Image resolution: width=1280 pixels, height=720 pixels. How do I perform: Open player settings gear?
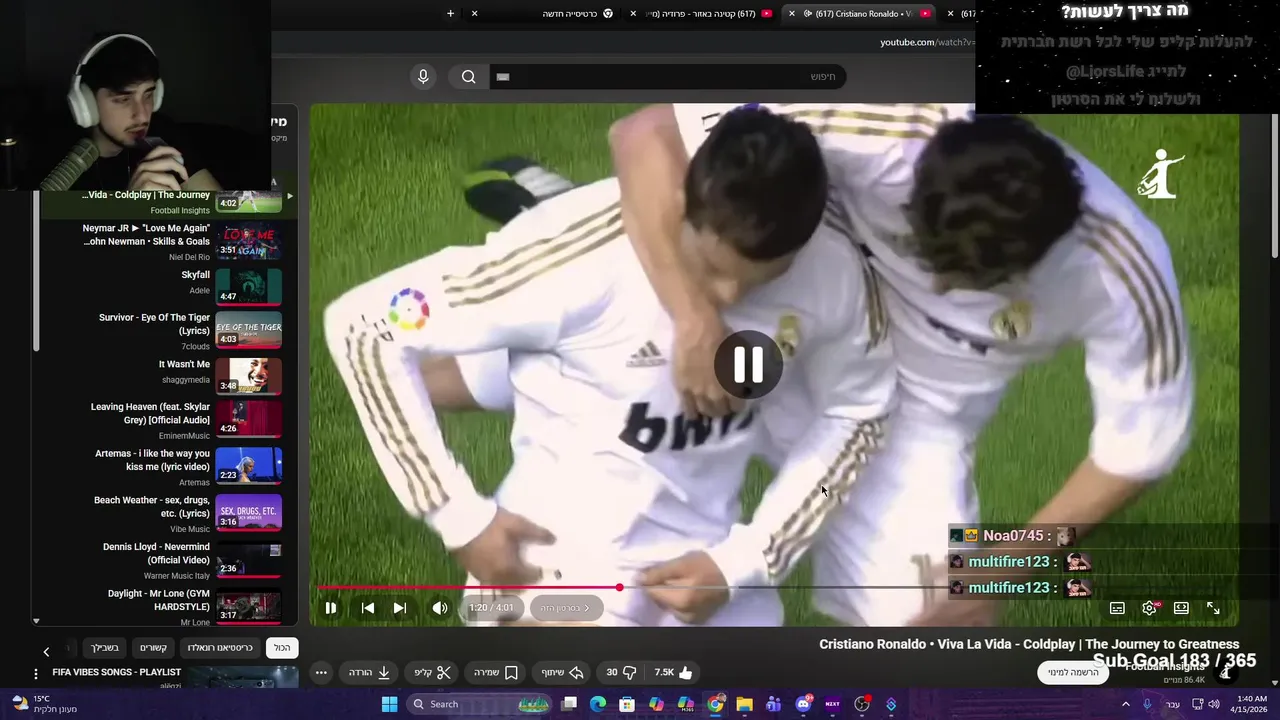tap(1149, 608)
